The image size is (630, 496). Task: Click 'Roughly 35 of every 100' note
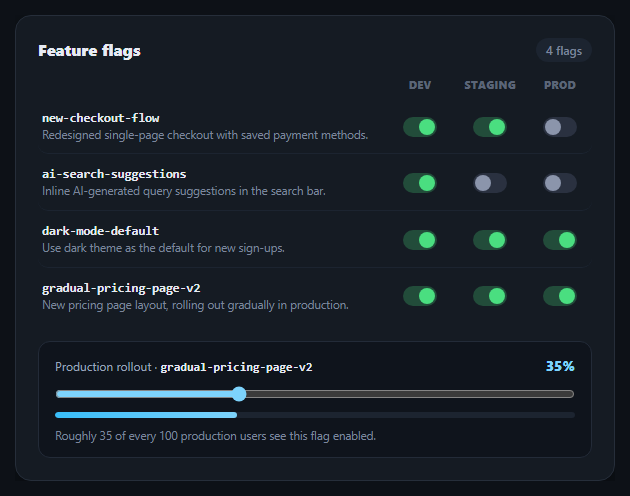(x=215, y=436)
